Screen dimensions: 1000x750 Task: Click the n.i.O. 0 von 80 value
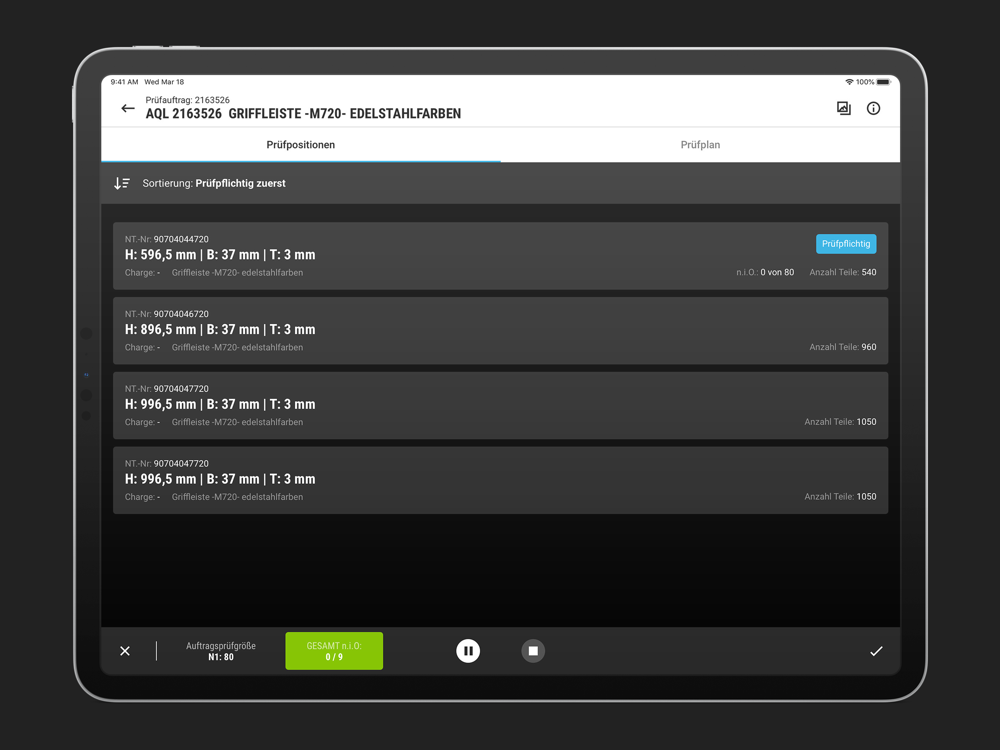click(x=765, y=272)
